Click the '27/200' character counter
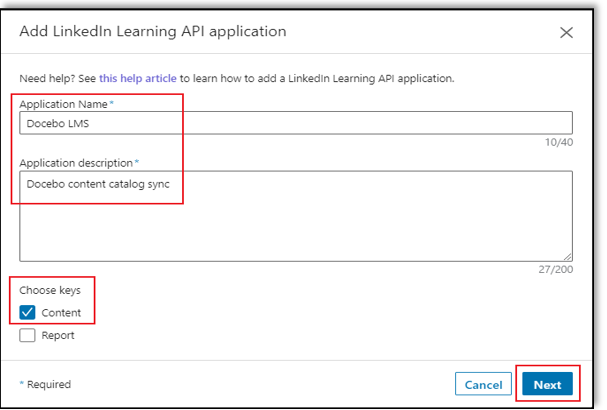 556,269
